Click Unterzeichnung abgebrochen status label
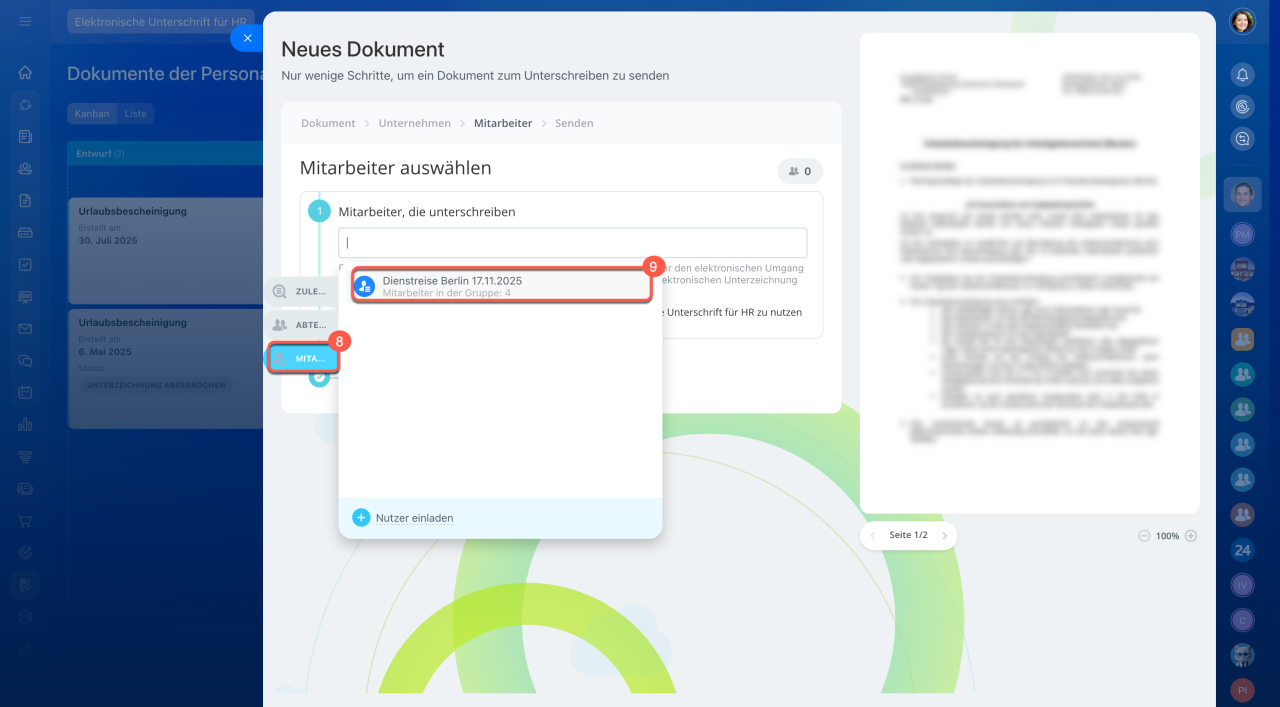 point(156,385)
